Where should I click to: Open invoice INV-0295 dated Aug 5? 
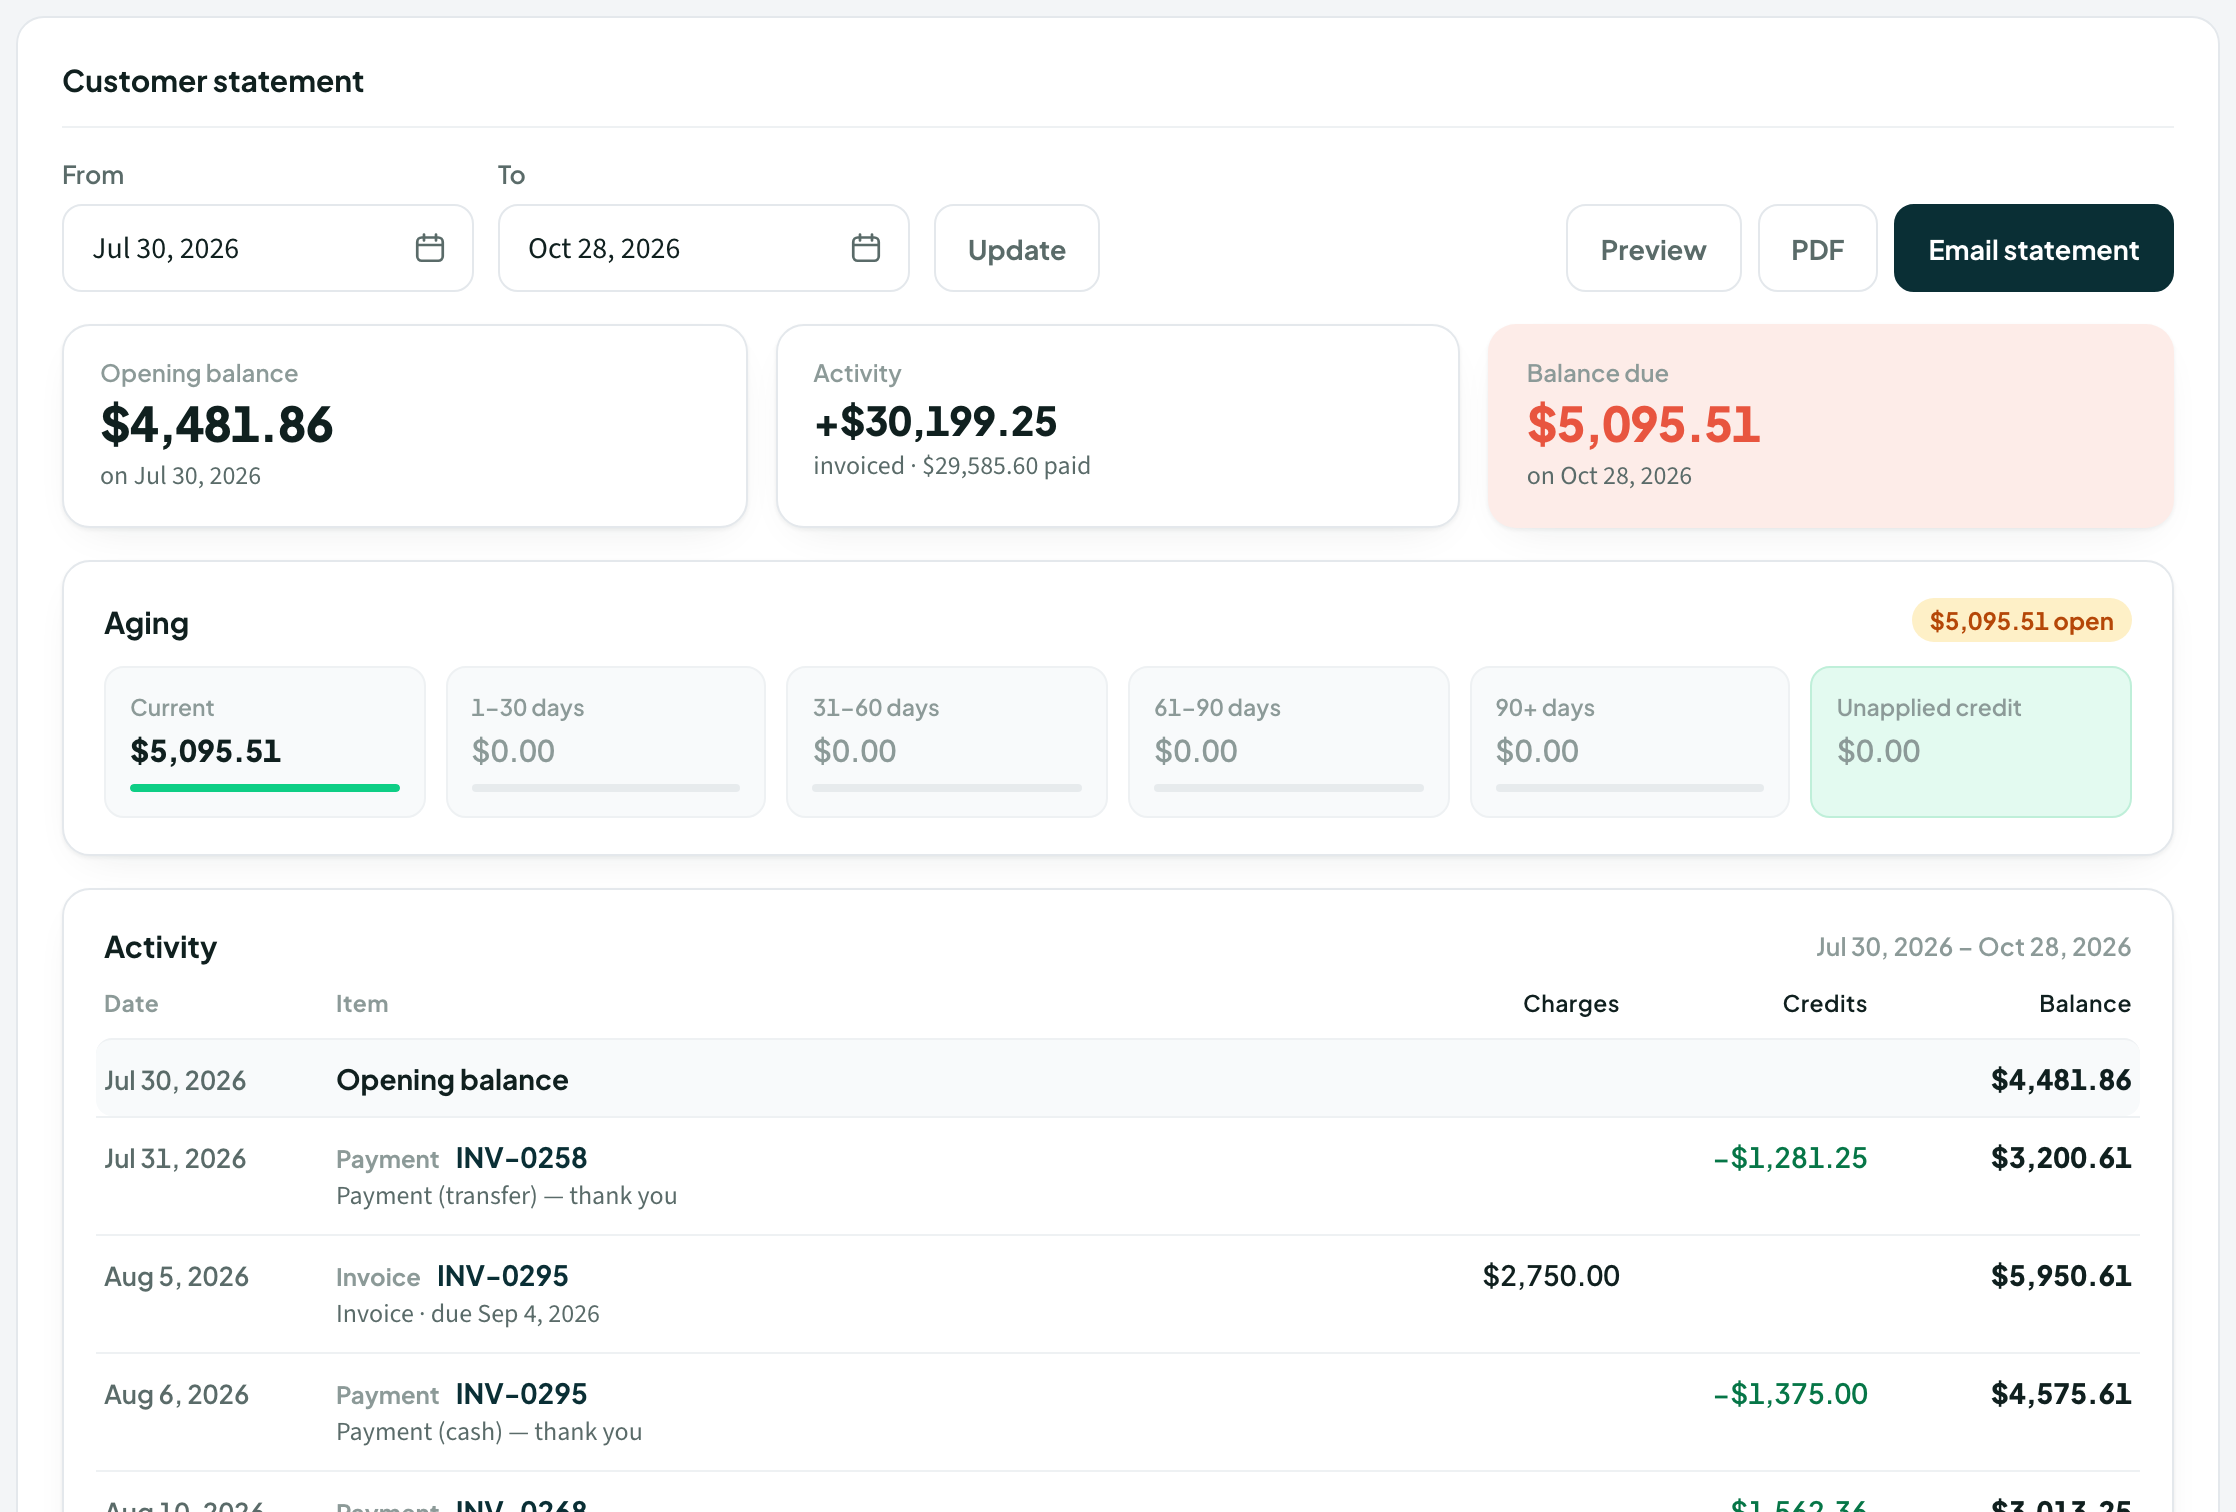503,1276
